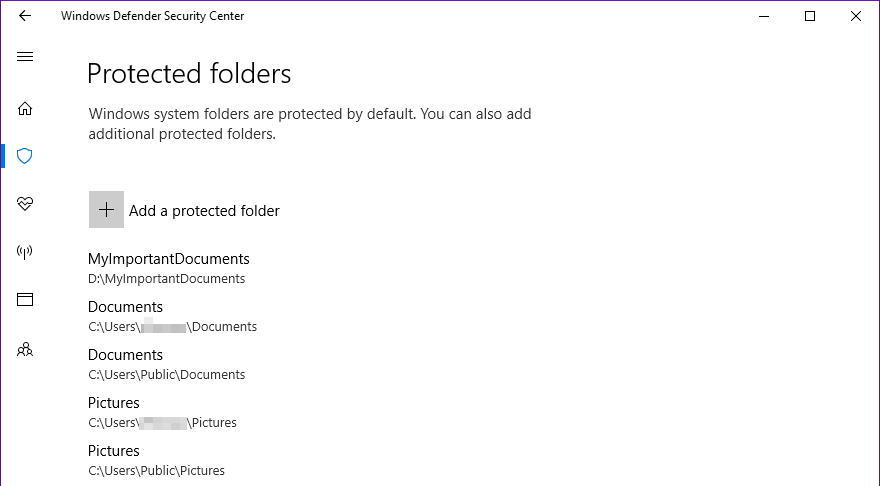This screenshot has height=486, width=880.
Task: Minimize the Security Center window
Action: pyautogui.click(x=764, y=16)
